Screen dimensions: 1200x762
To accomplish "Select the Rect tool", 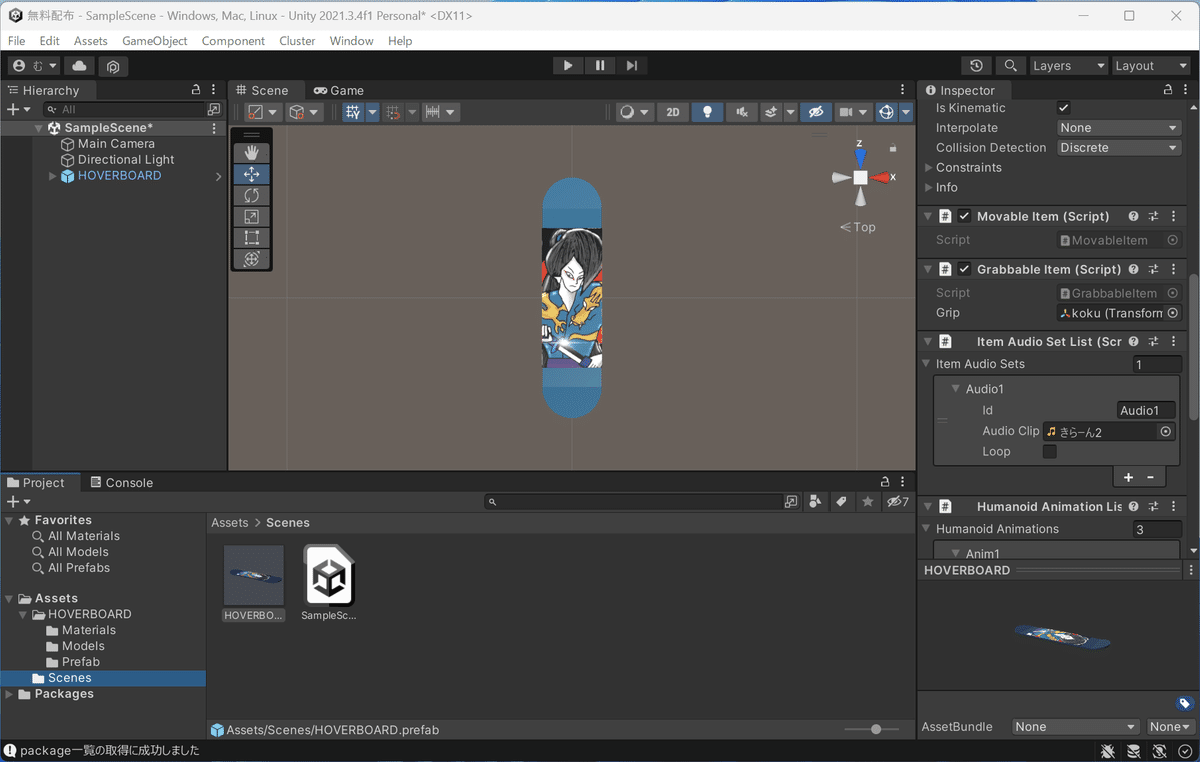I will pyautogui.click(x=251, y=237).
